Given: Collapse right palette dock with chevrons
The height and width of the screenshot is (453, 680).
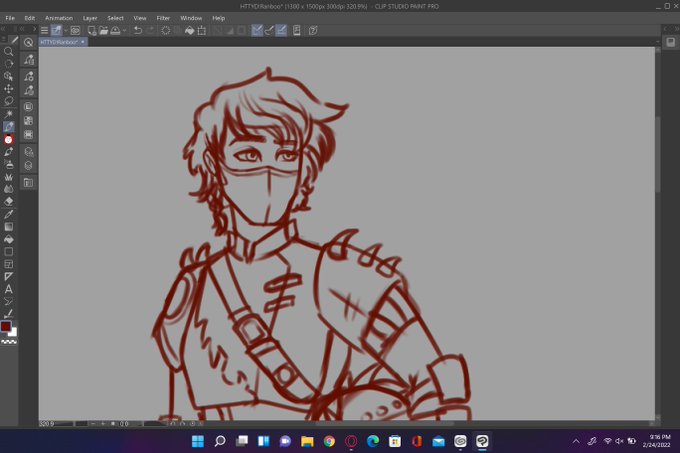Looking at the screenshot, I should [x=677, y=29].
